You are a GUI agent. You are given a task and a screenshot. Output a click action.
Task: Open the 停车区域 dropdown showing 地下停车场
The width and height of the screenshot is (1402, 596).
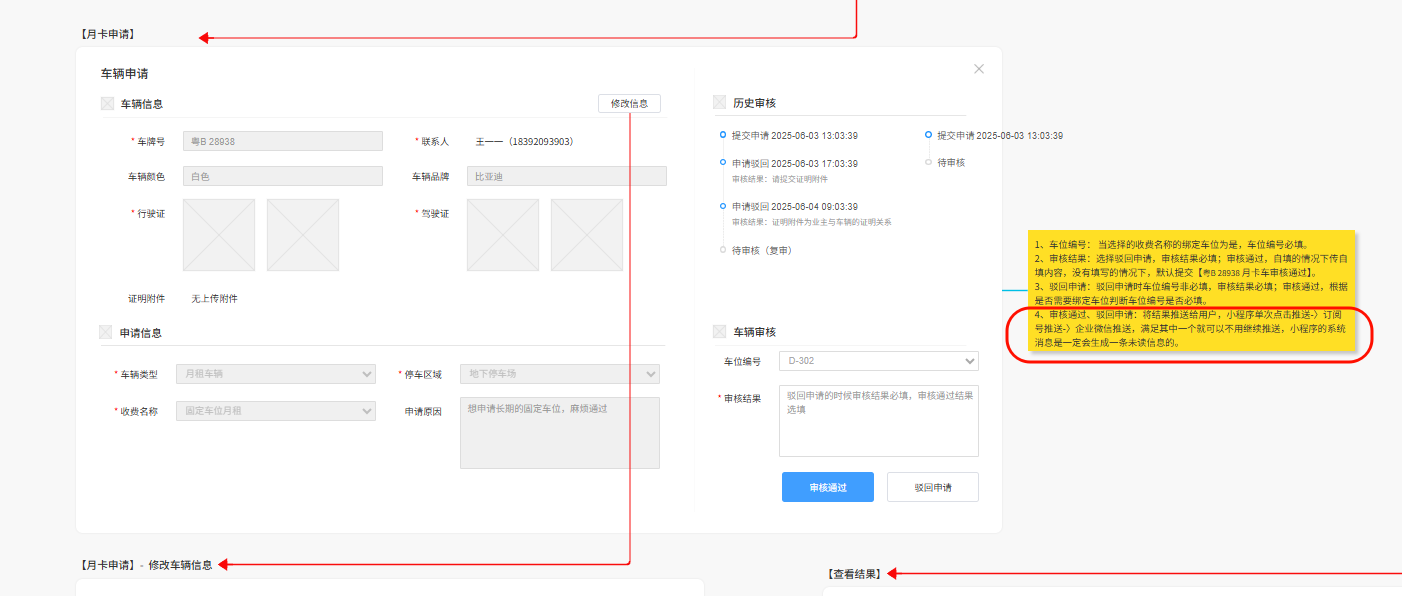559,373
